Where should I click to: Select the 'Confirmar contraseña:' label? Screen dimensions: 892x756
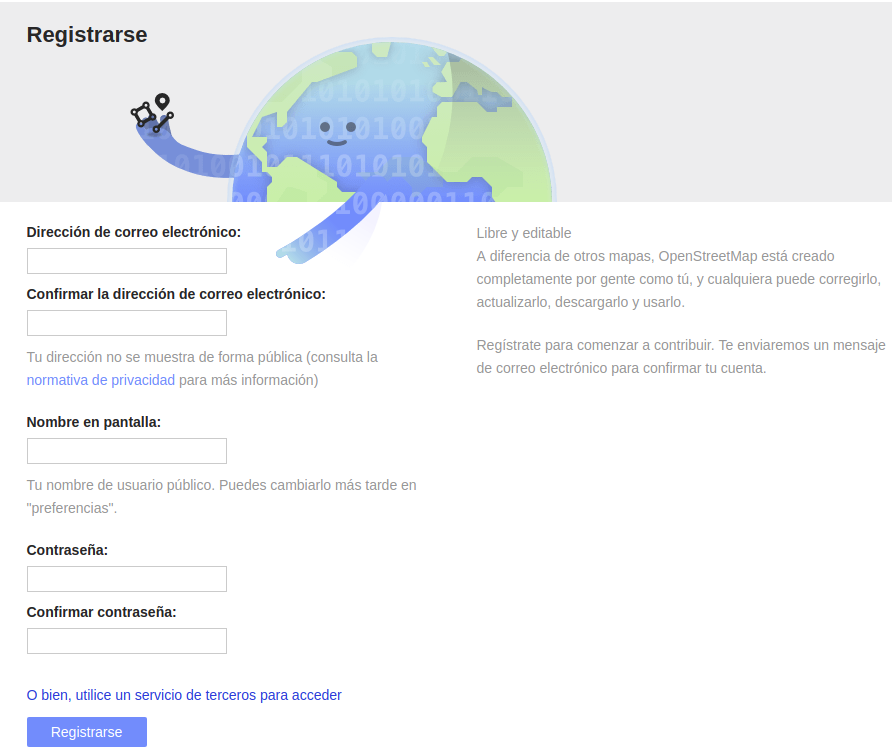(102, 612)
